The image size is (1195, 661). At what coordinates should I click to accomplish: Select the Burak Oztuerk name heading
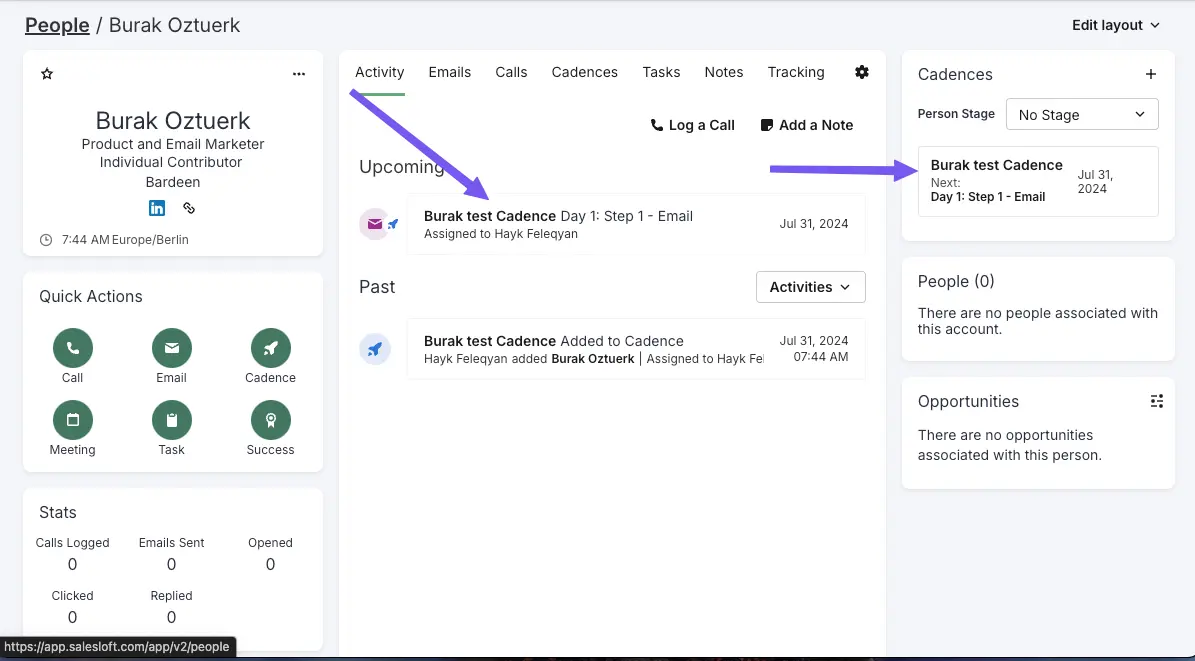click(x=173, y=120)
